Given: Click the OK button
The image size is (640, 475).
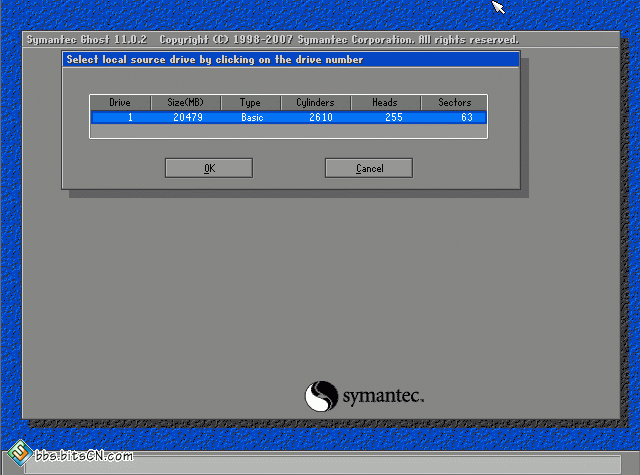Looking at the screenshot, I should [x=209, y=168].
